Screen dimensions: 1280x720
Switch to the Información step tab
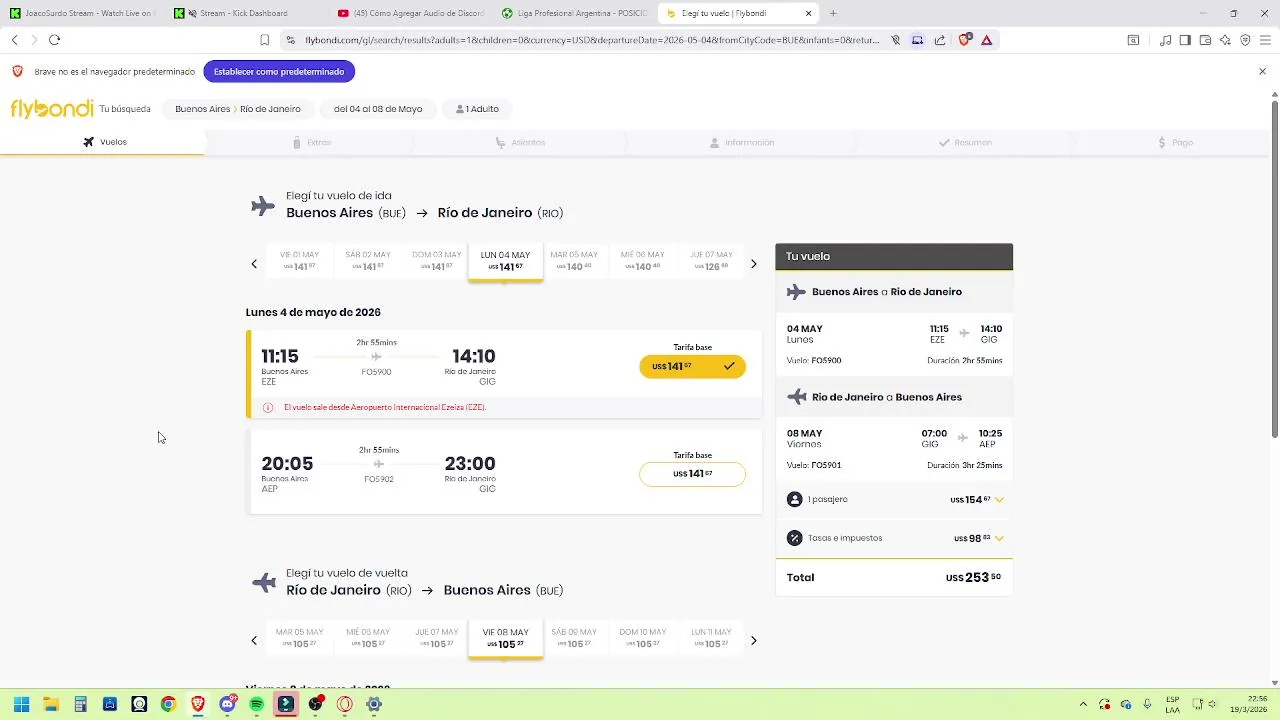click(742, 143)
